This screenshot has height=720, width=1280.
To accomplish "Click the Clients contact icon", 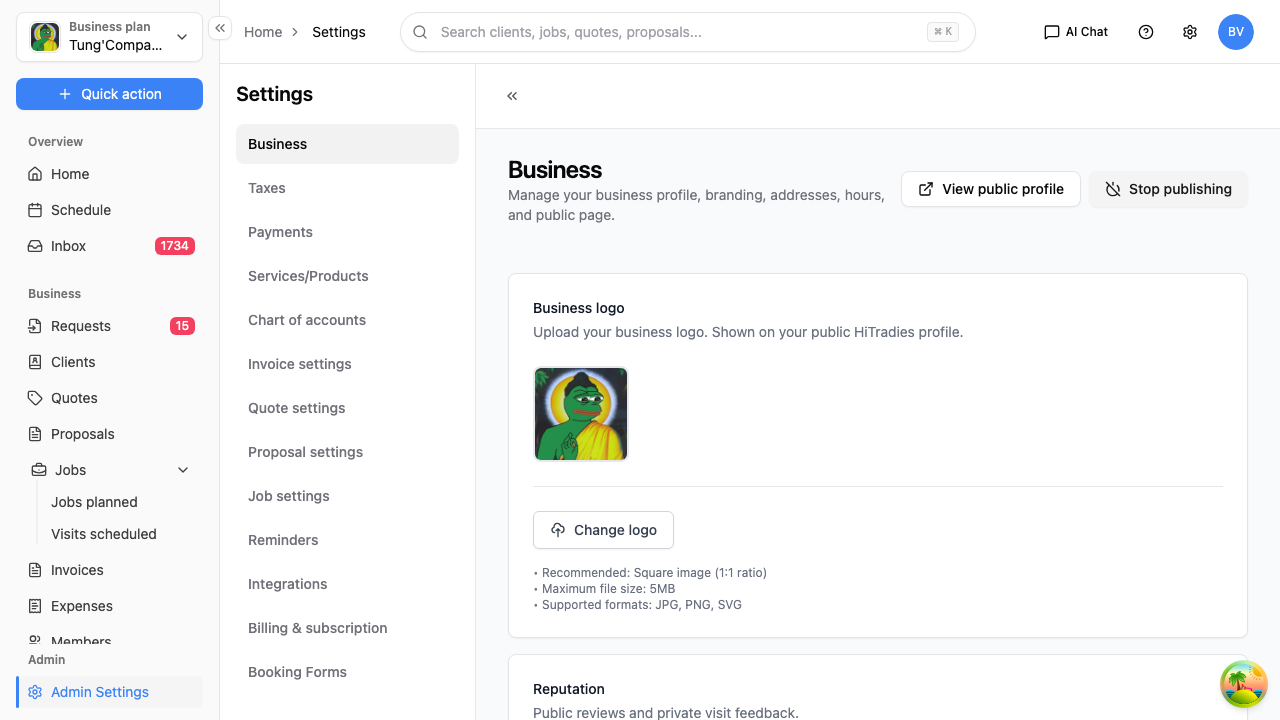I will click(x=35, y=362).
